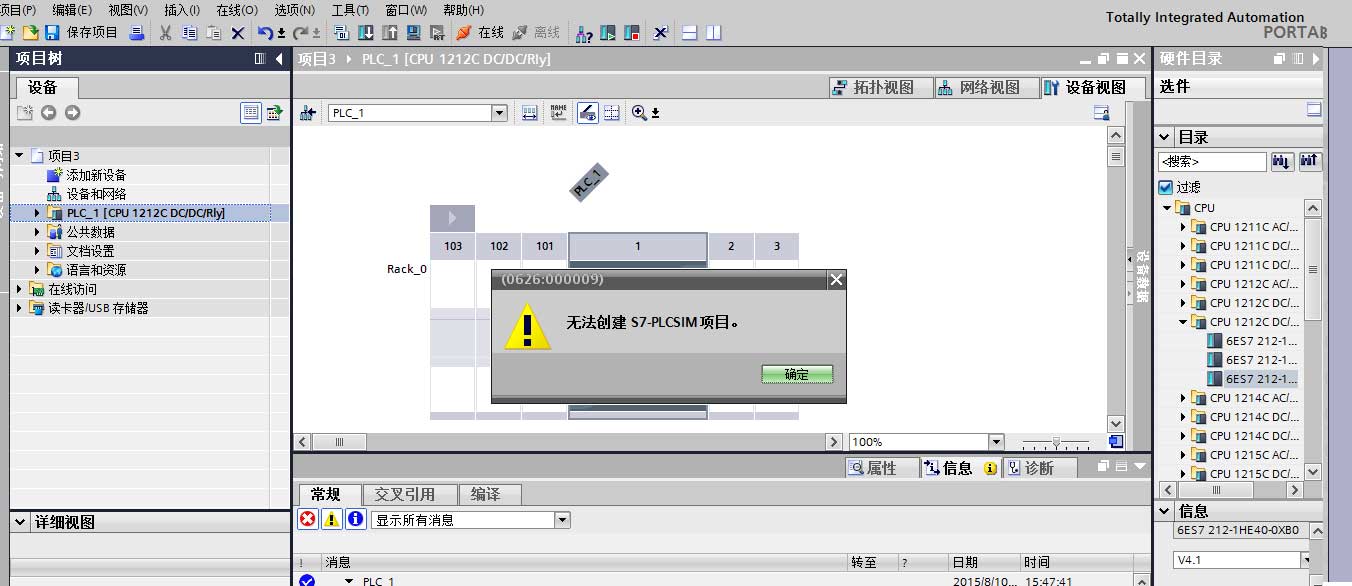Click the Cut scissors icon
The width and height of the screenshot is (1352, 586).
coord(166,33)
